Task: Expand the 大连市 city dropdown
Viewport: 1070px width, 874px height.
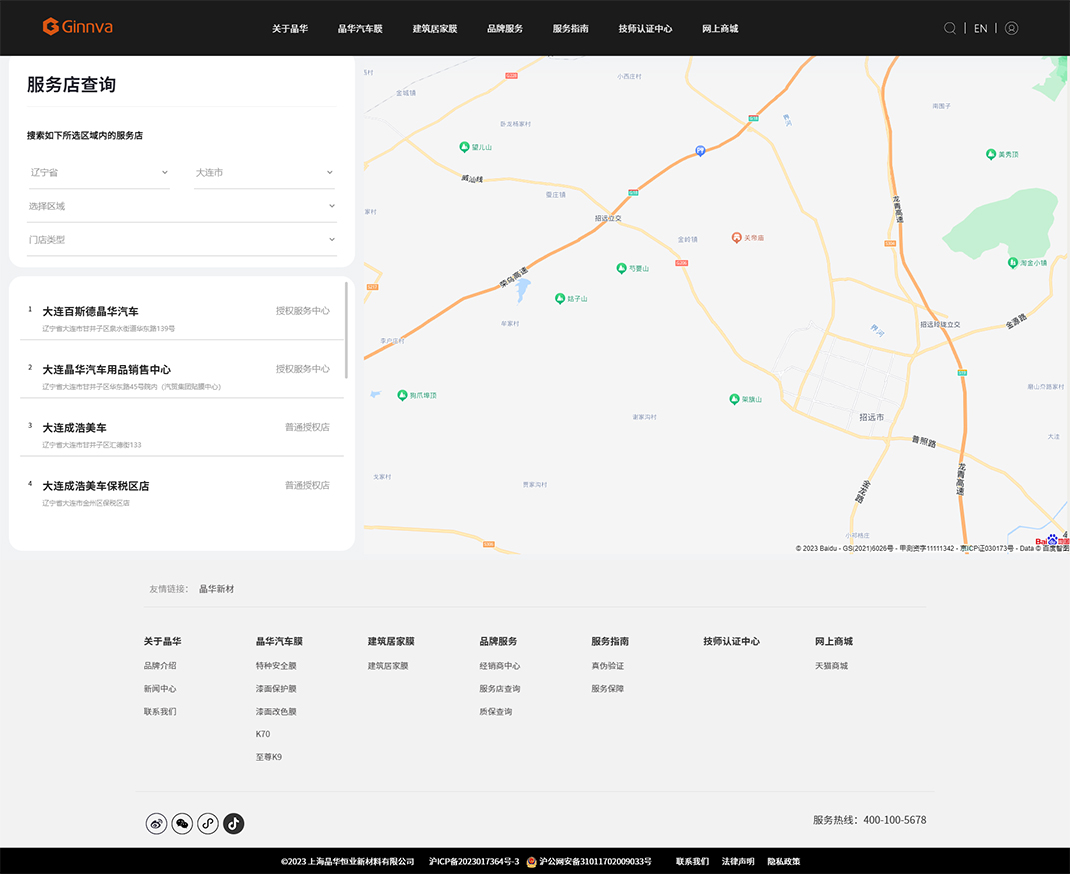Action: (264, 173)
